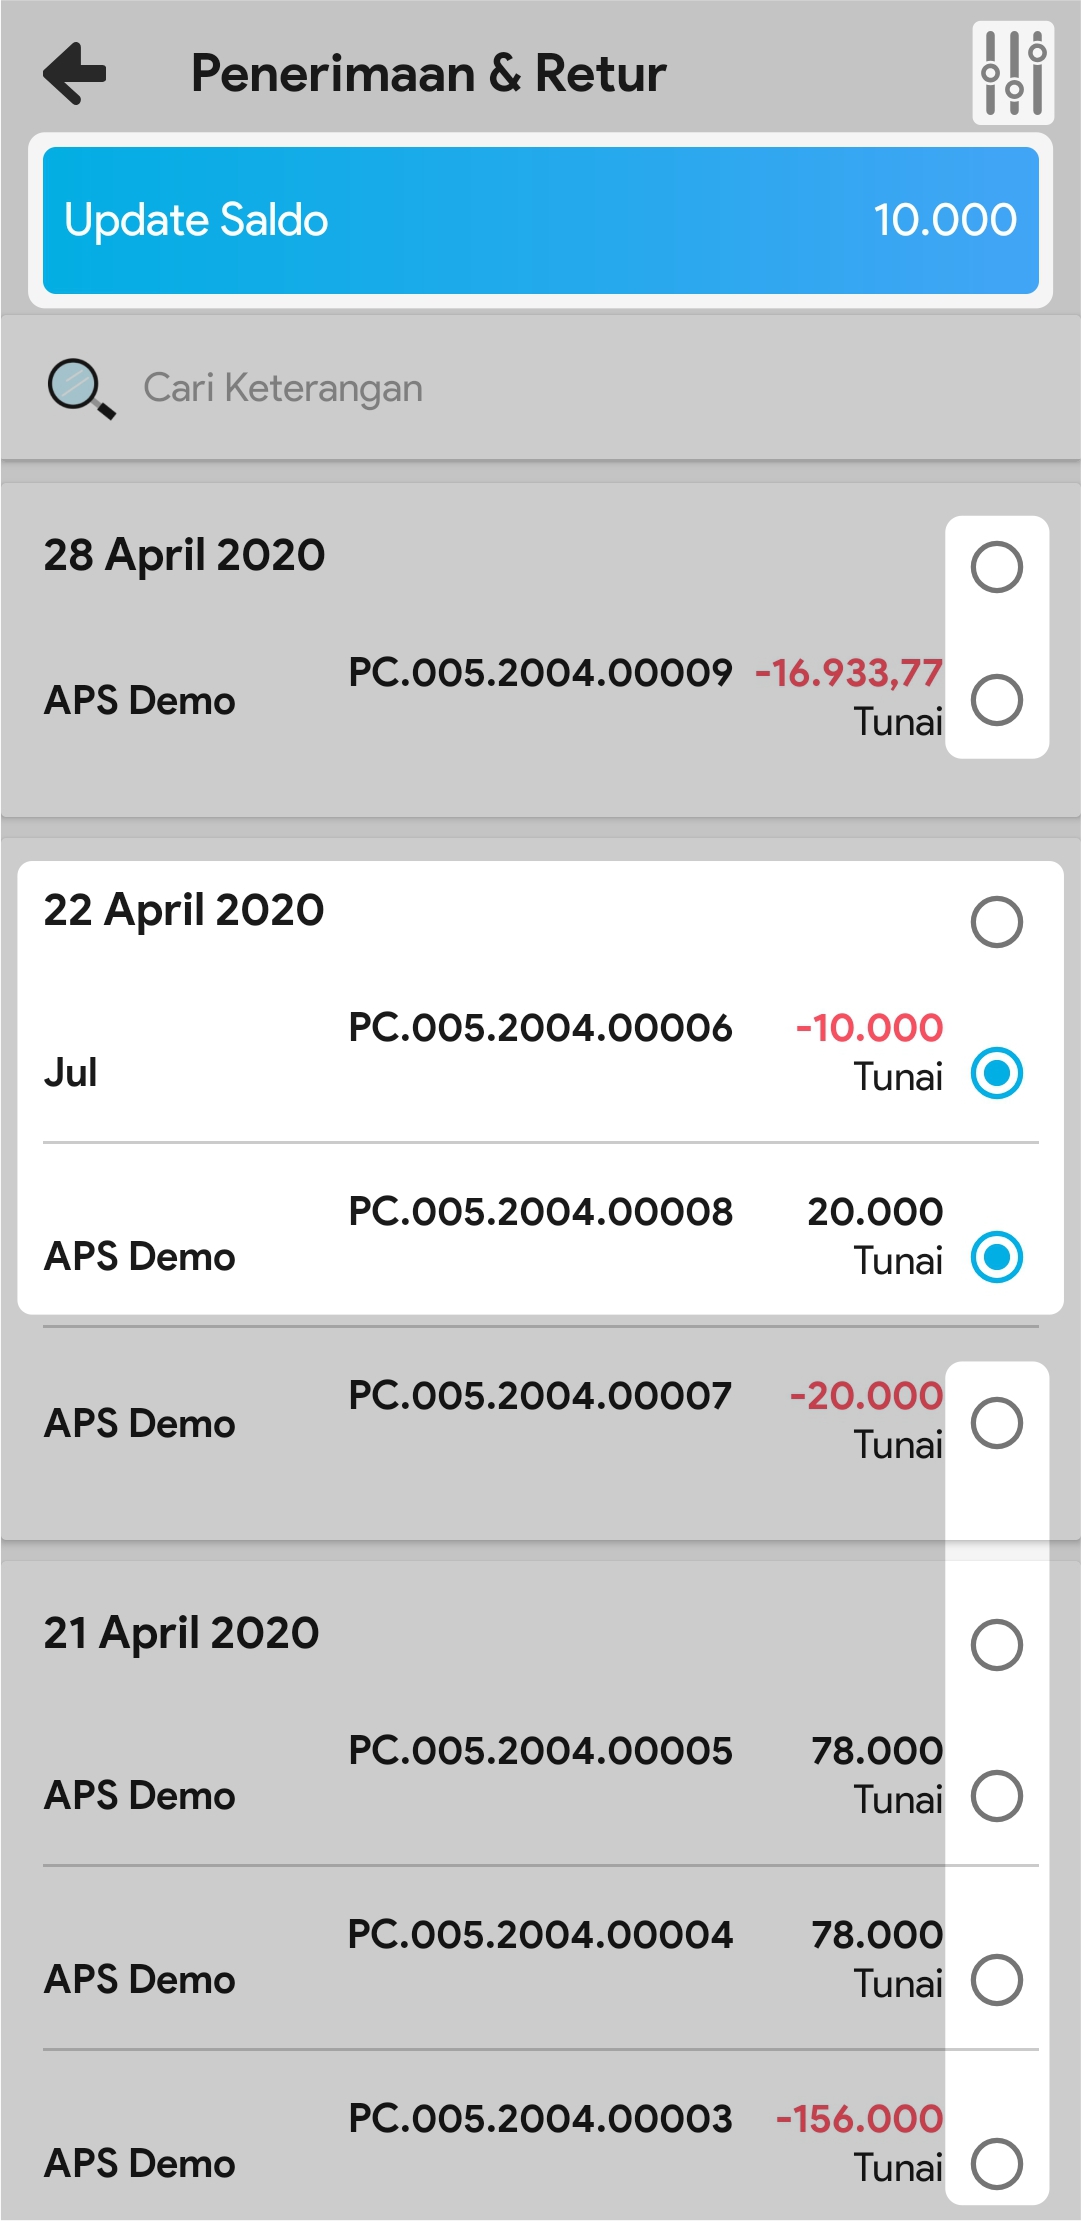Select transaction PC.005.2004.00004 radio button
The width and height of the screenshot is (1081, 2221).
996,1980
